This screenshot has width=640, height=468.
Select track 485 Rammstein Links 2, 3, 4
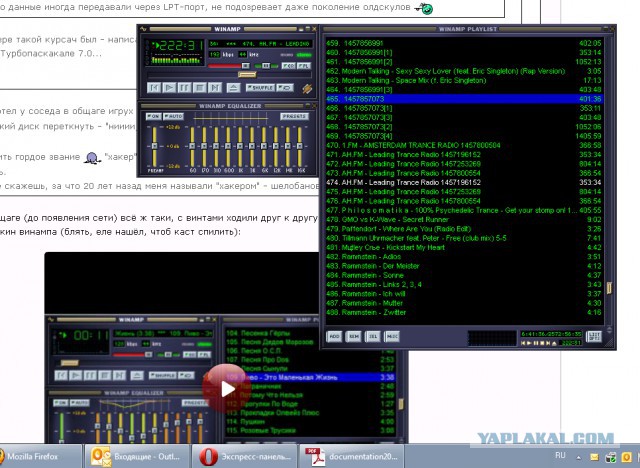tap(464, 284)
